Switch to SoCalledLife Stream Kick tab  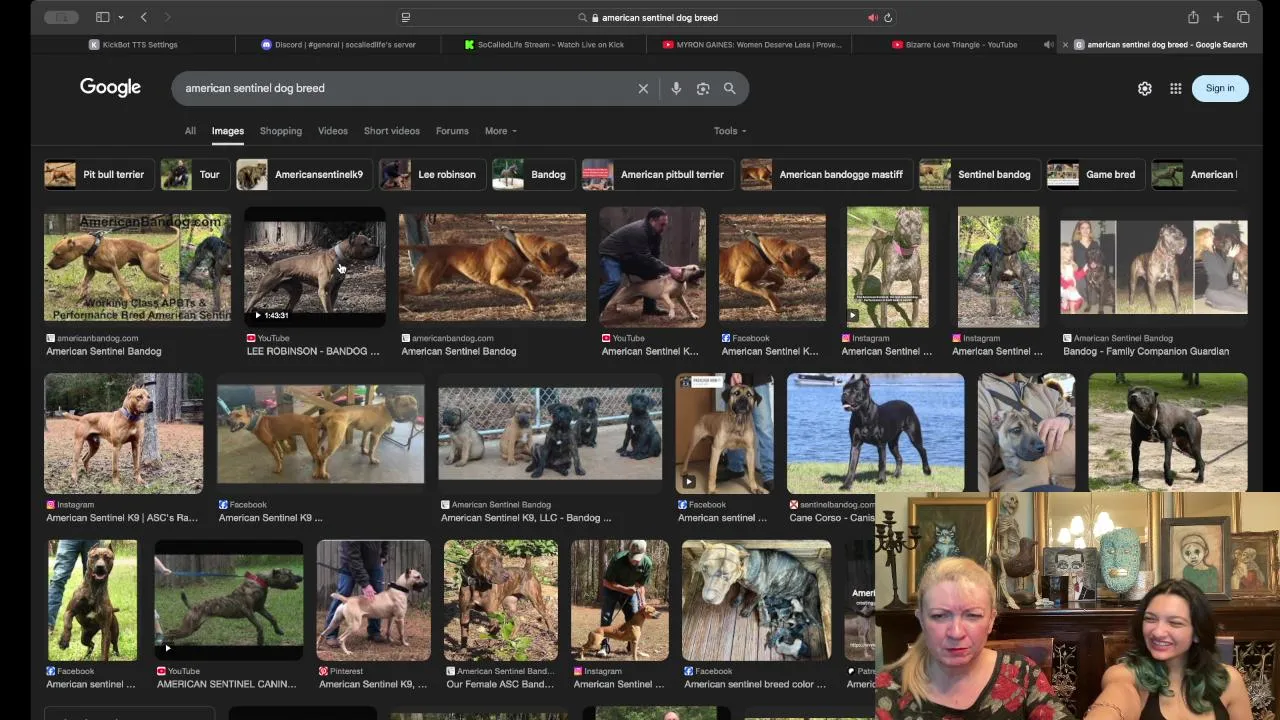coord(544,44)
